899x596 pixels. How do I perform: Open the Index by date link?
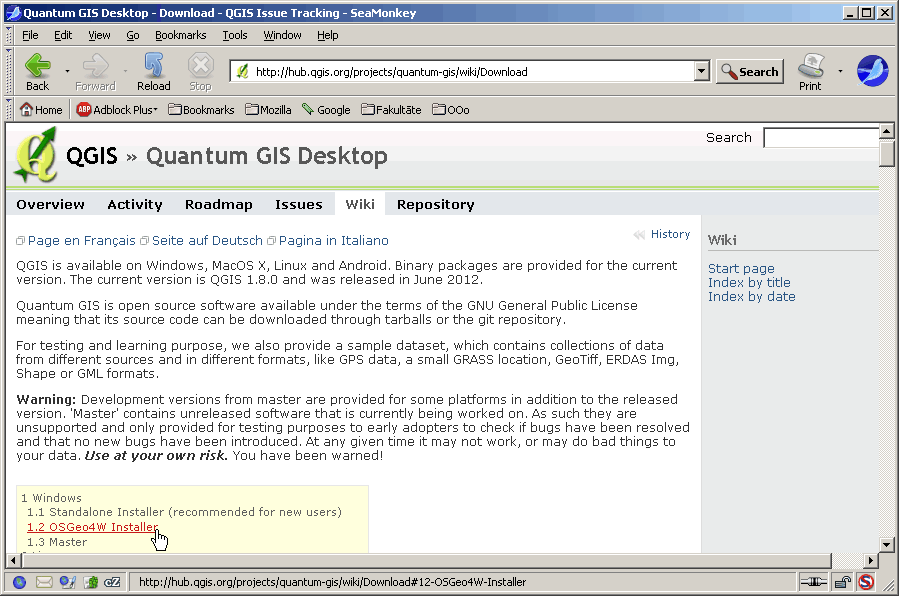click(752, 297)
